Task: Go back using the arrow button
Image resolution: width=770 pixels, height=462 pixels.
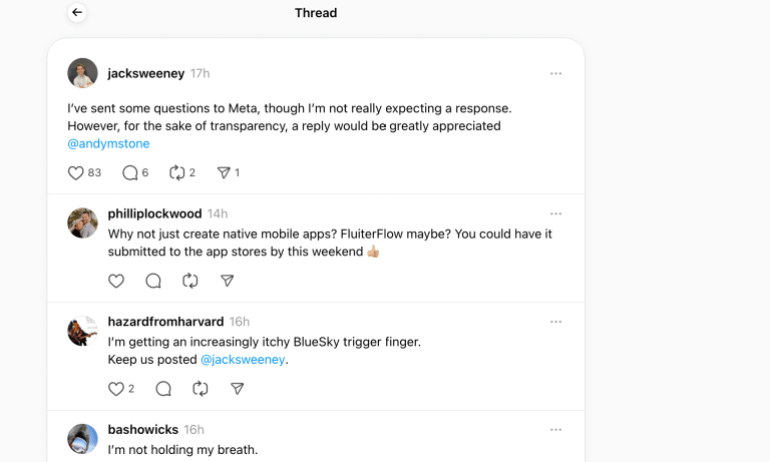Action: coord(77,13)
